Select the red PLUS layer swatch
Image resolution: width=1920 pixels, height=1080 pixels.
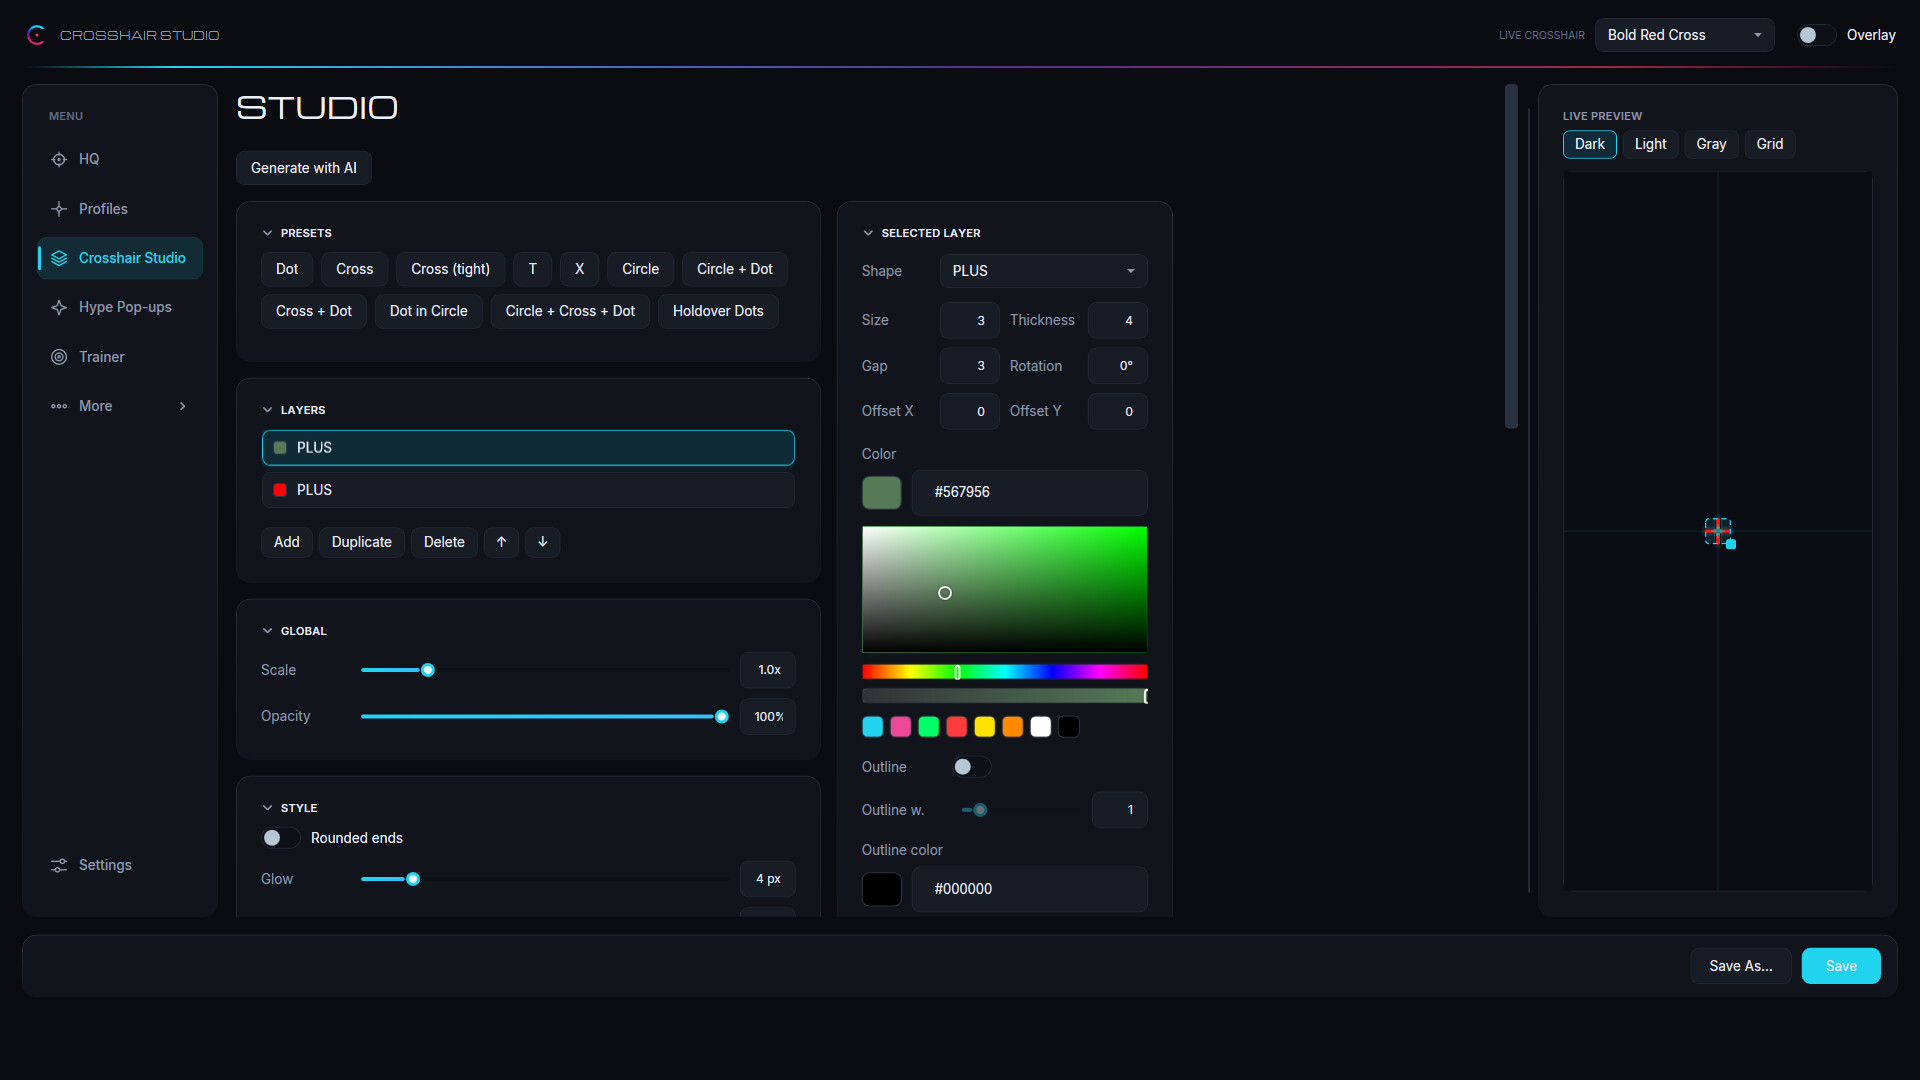[280, 490]
